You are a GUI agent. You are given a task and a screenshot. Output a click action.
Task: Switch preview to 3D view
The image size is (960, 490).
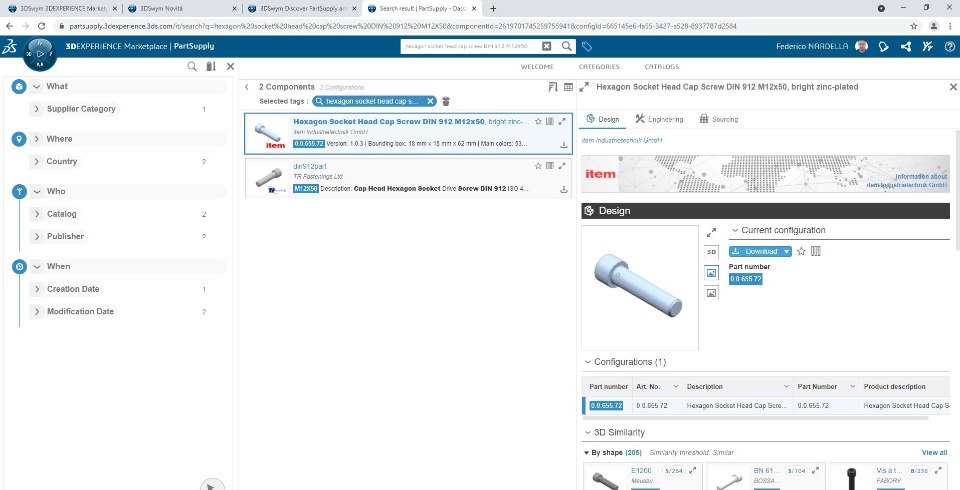click(x=711, y=252)
